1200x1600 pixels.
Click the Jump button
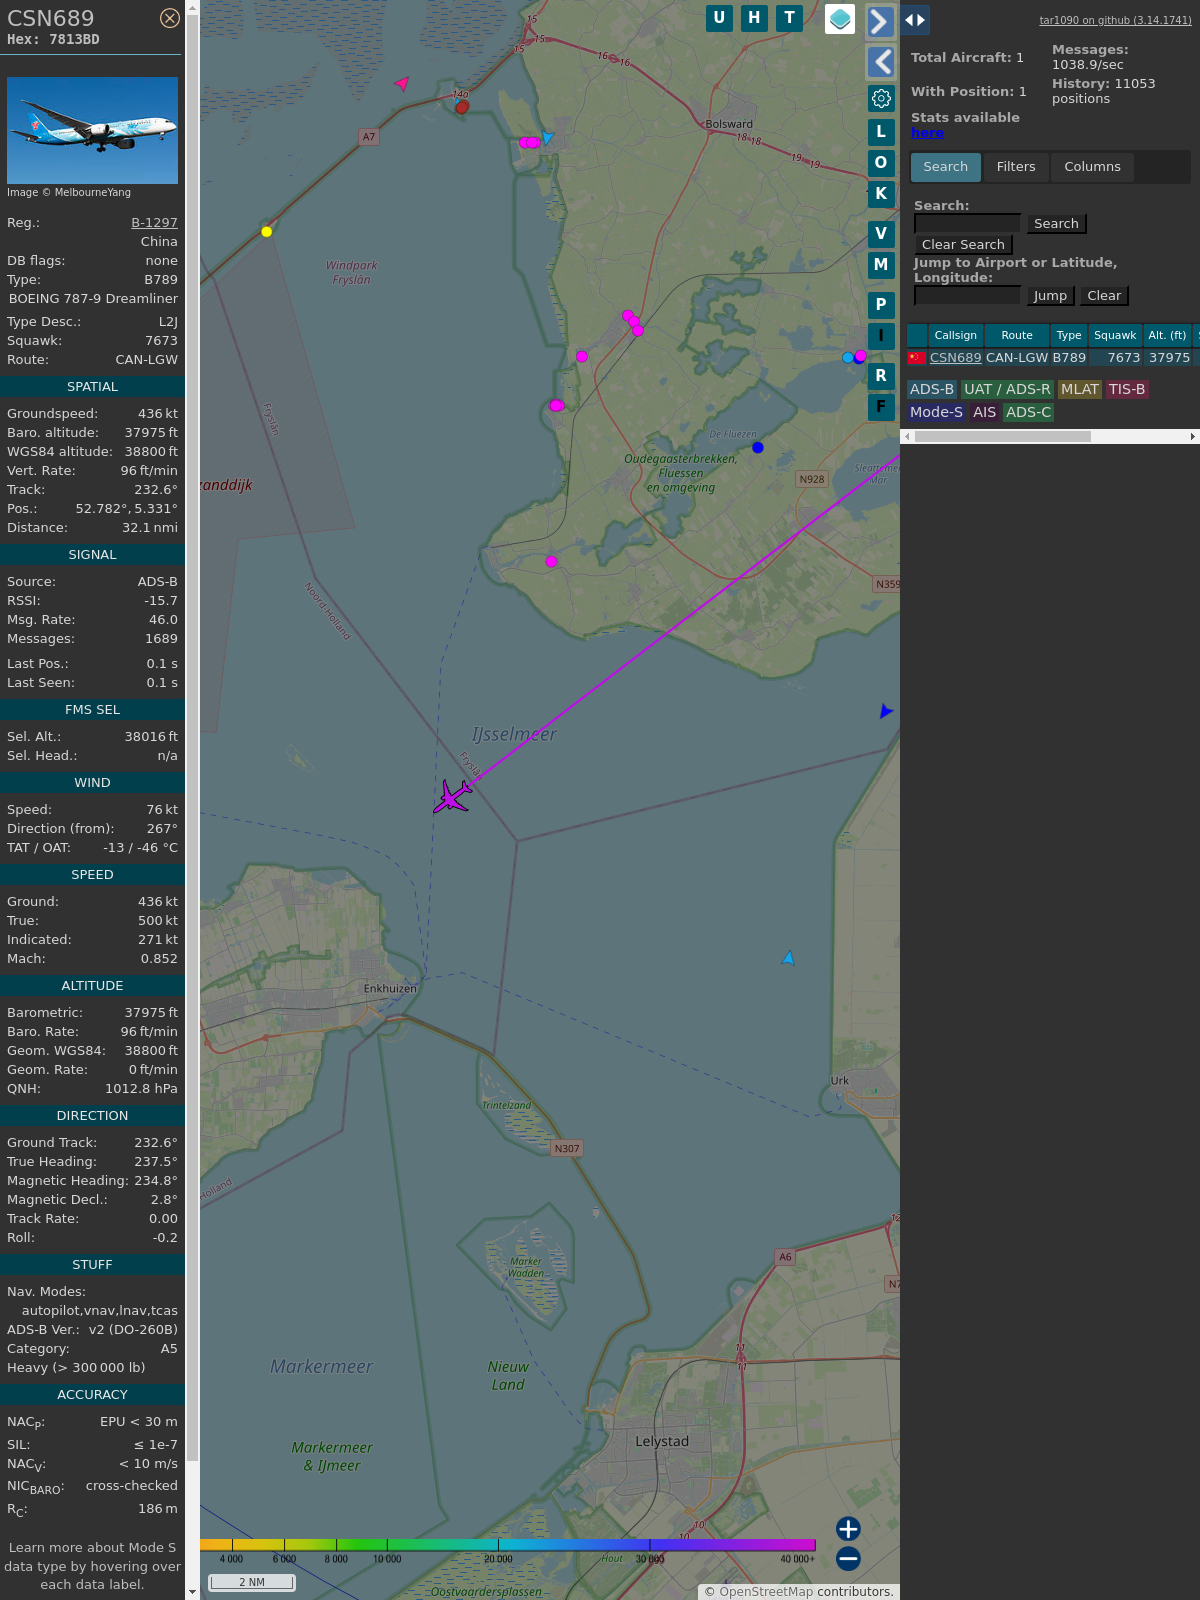(x=1050, y=296)
